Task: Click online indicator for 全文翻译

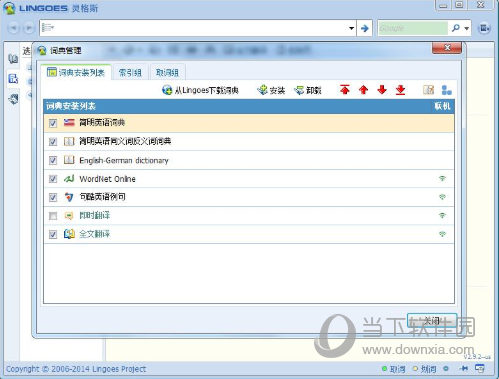Action: pos(442,234)
